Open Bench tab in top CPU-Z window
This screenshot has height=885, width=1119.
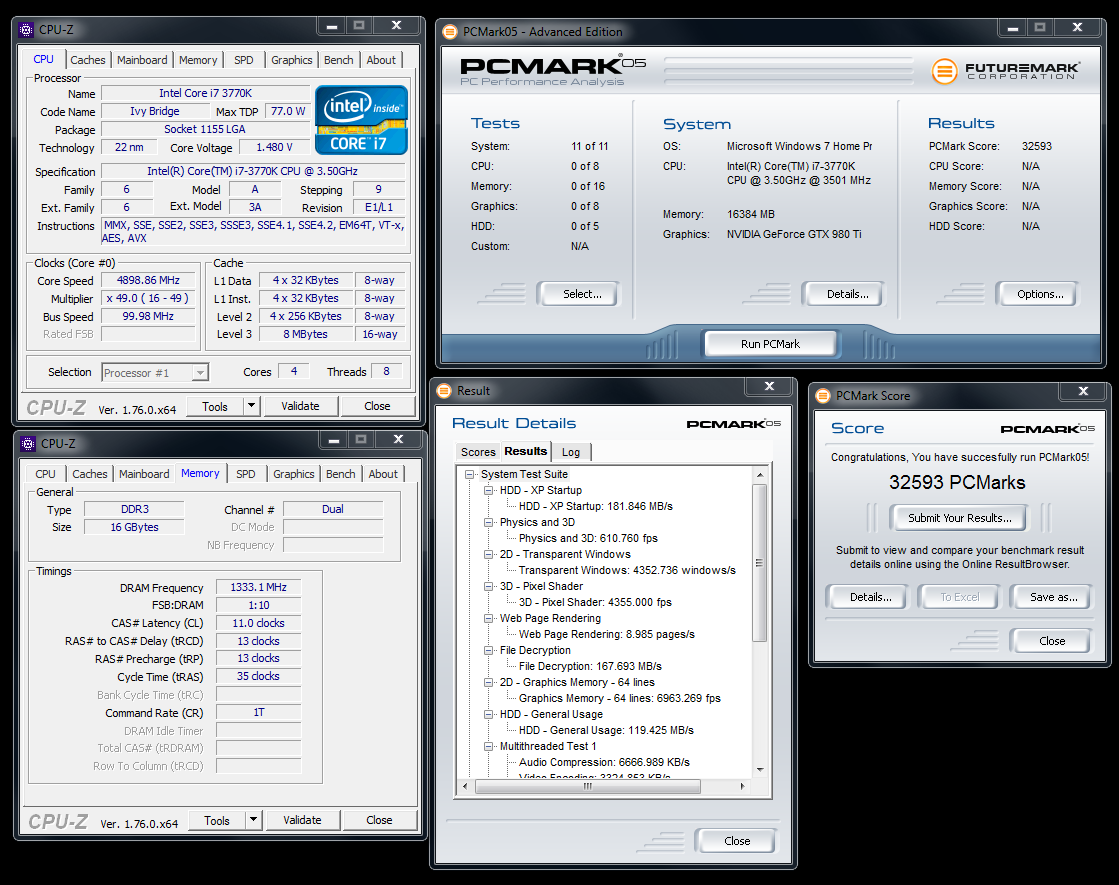pyautogui.click(x=338, y=60)
